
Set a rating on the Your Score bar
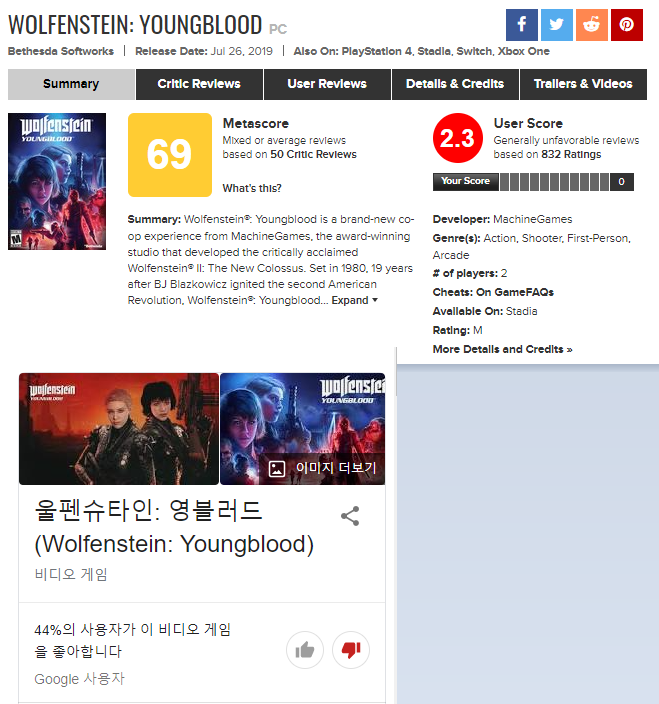pyautogui.click(x=555, y=182)
